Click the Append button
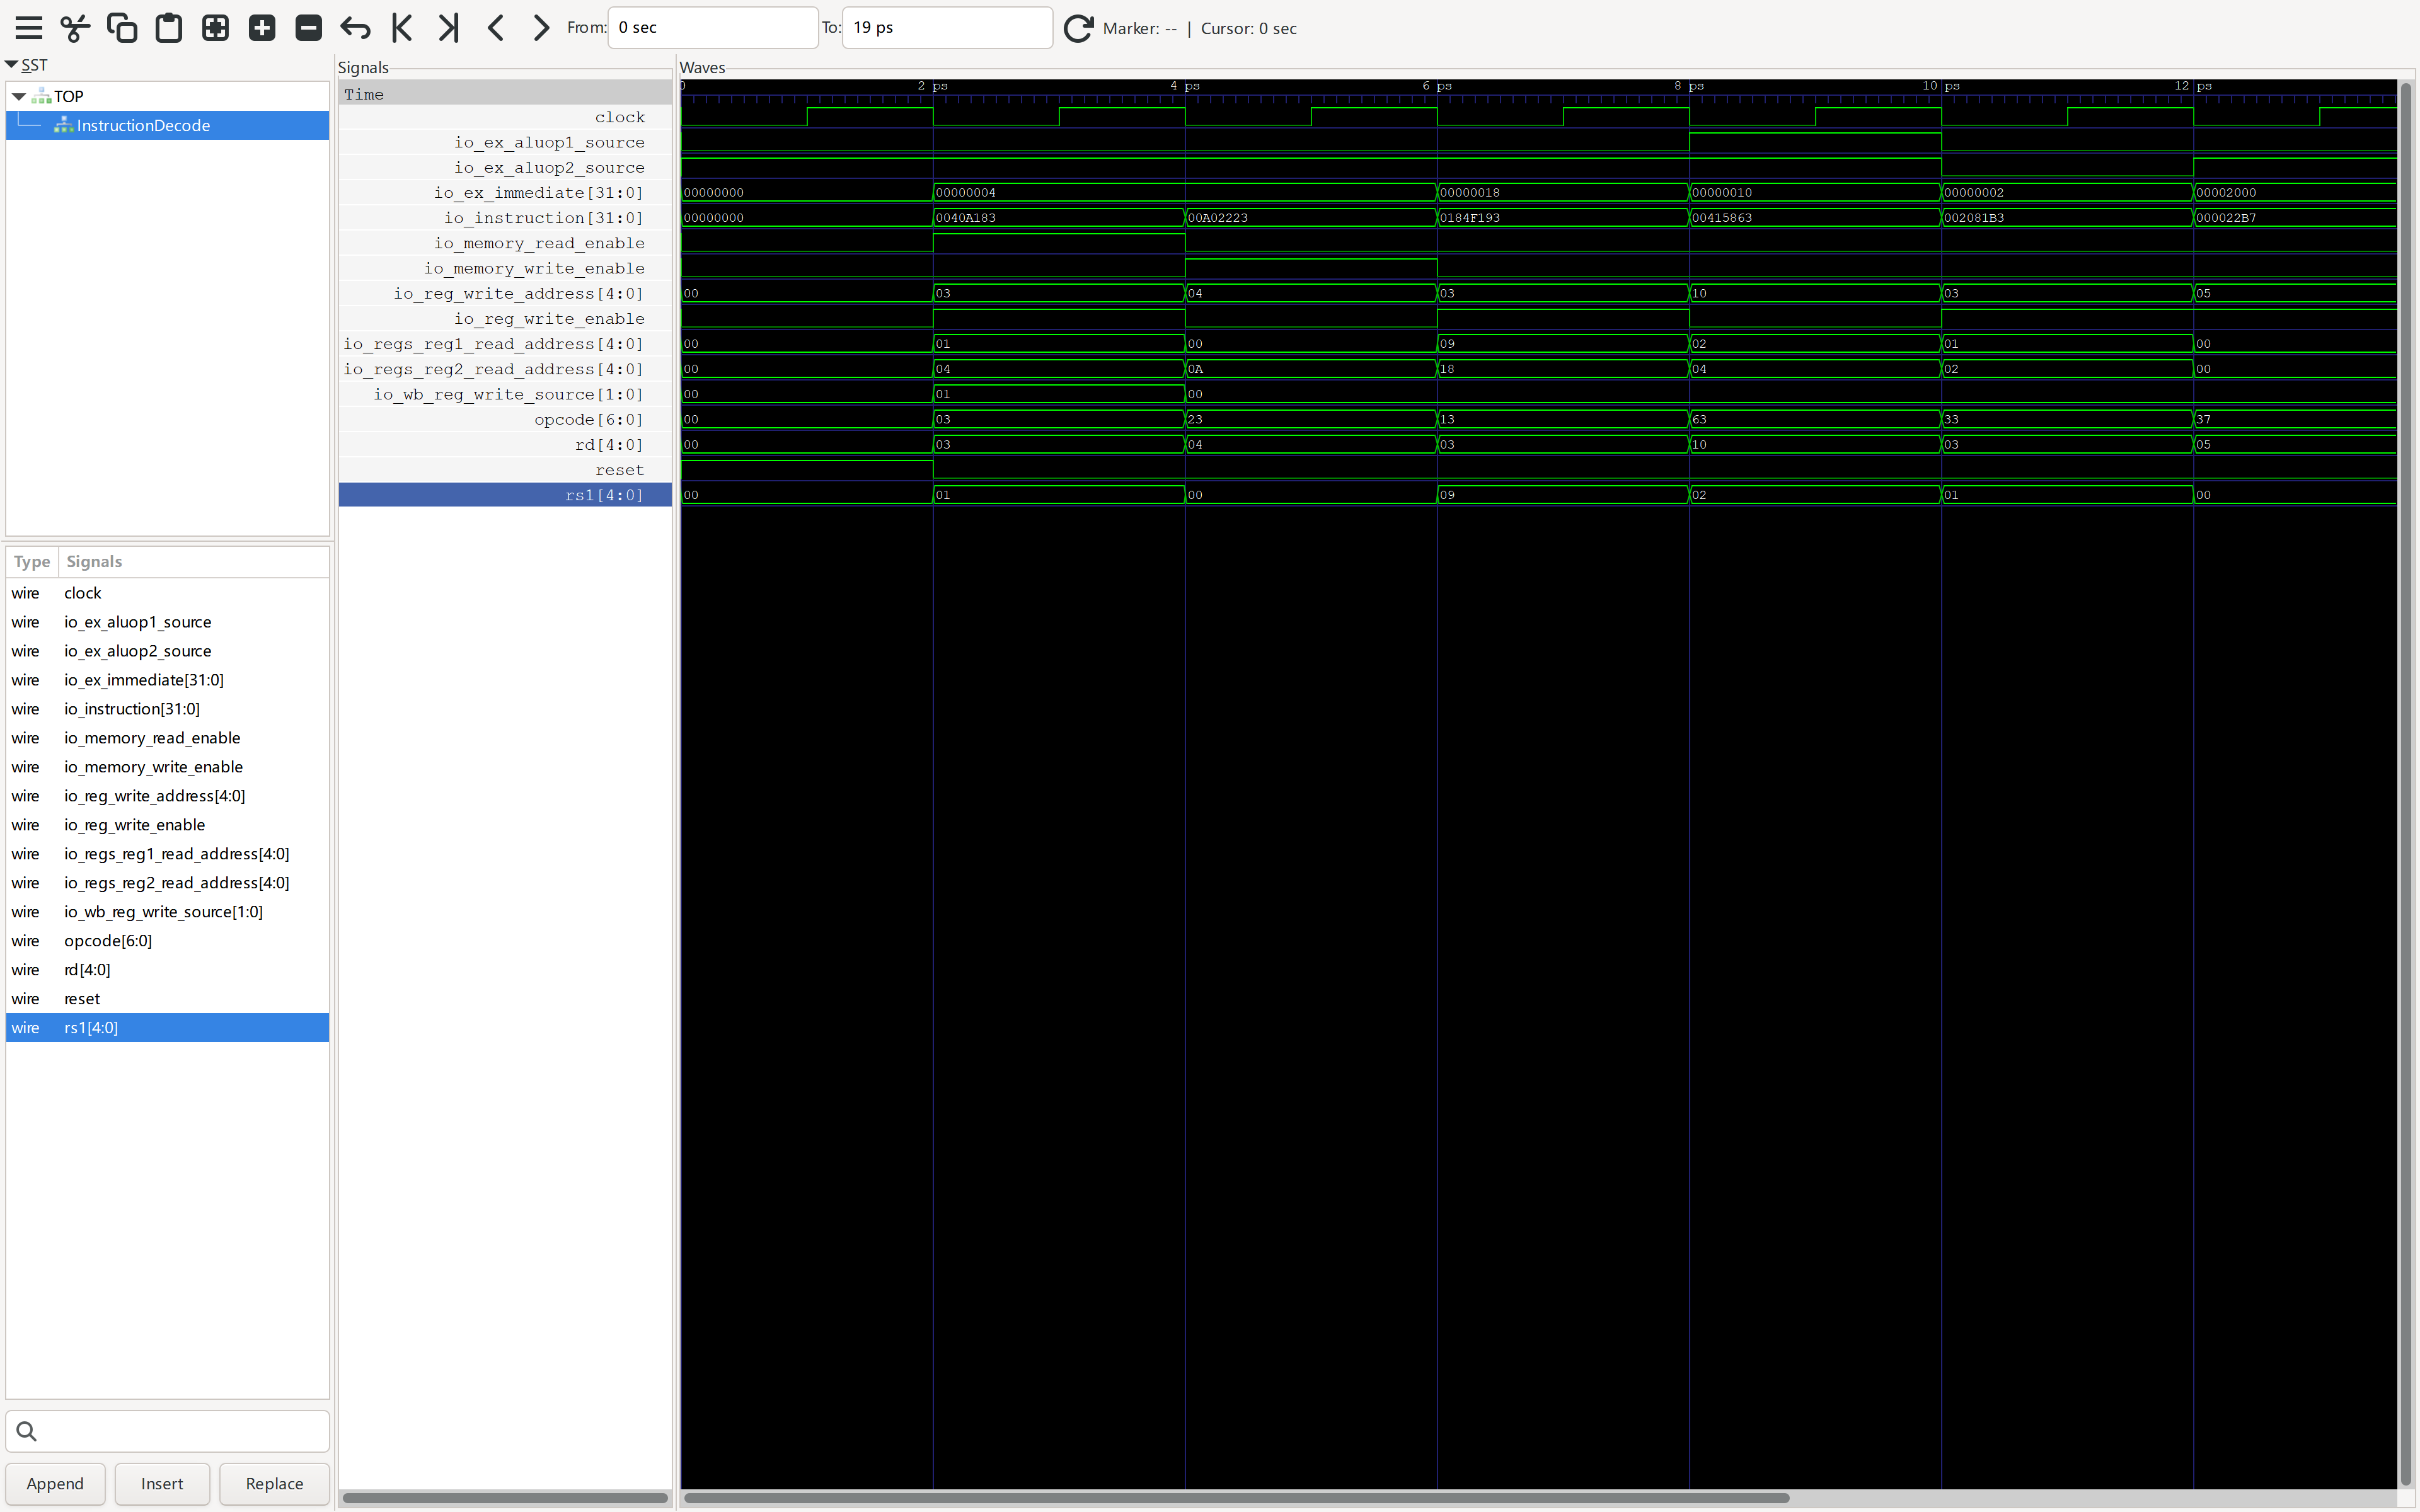 (x=55, y=1483)
